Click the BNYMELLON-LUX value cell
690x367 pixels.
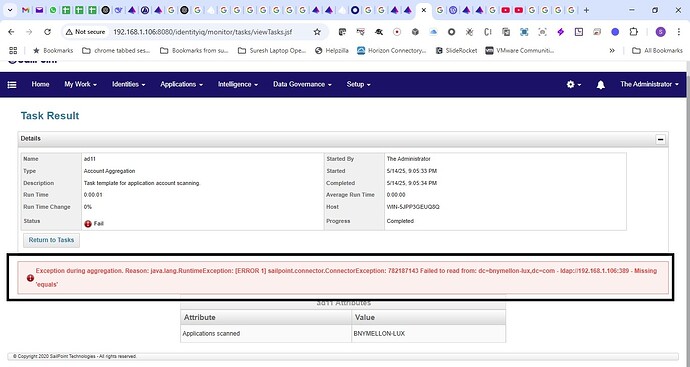tap(429, 334)
